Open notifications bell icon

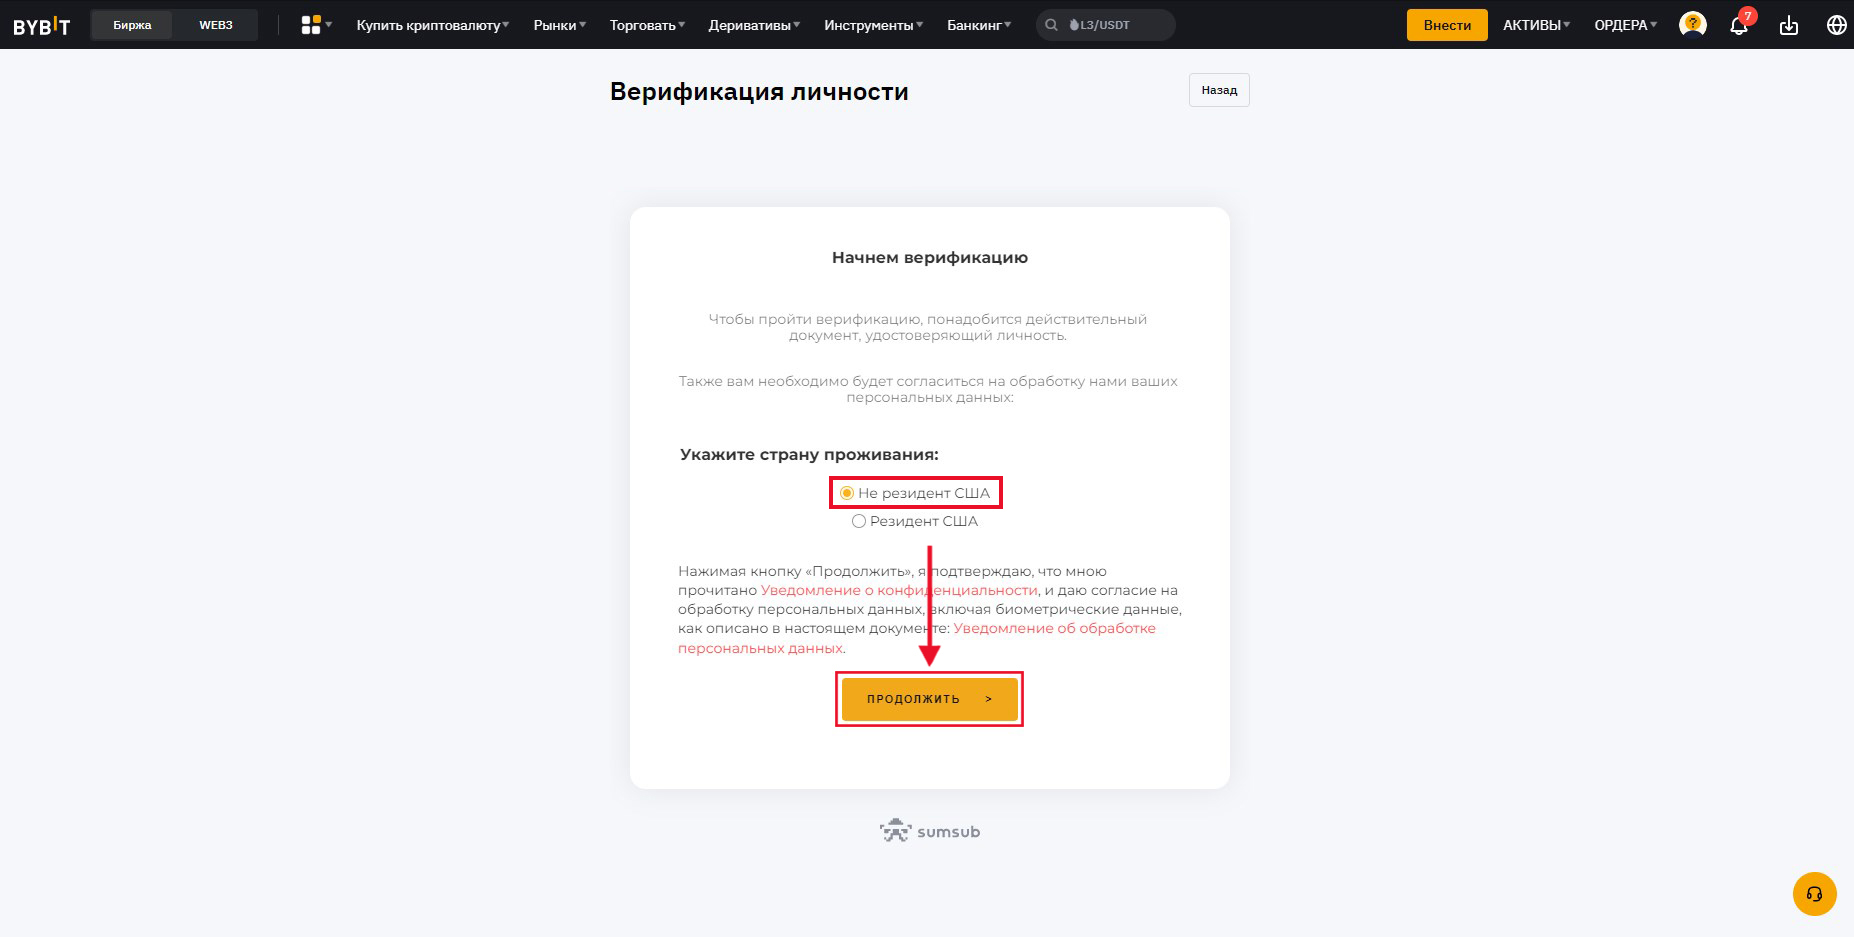coord(1739,25)
